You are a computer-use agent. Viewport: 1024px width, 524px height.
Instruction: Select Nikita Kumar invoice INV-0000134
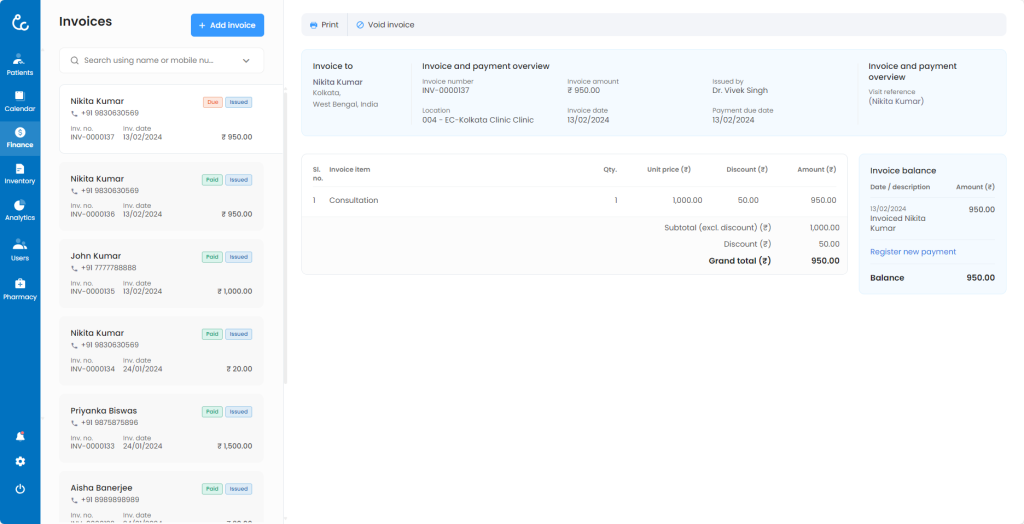[161, 350]
